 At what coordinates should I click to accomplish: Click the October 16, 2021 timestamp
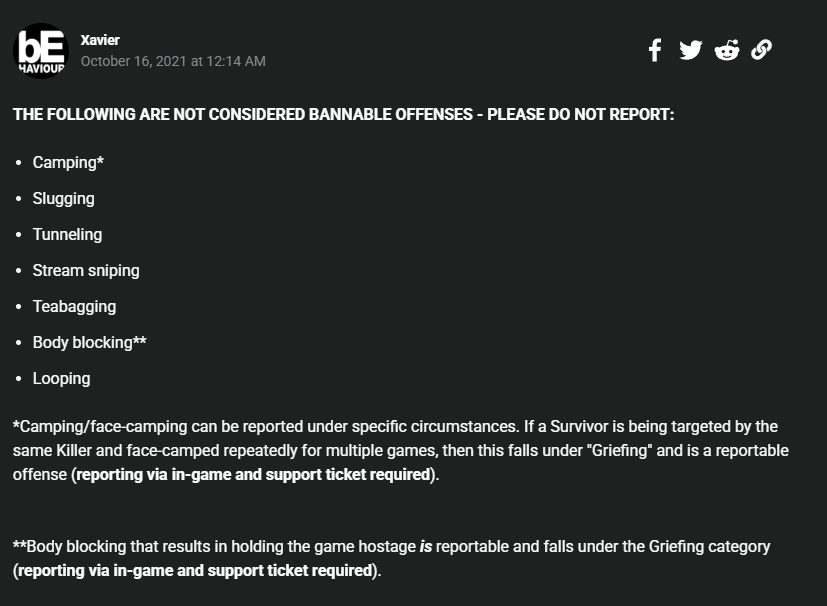pyautogui.click(x=173, y=61)
